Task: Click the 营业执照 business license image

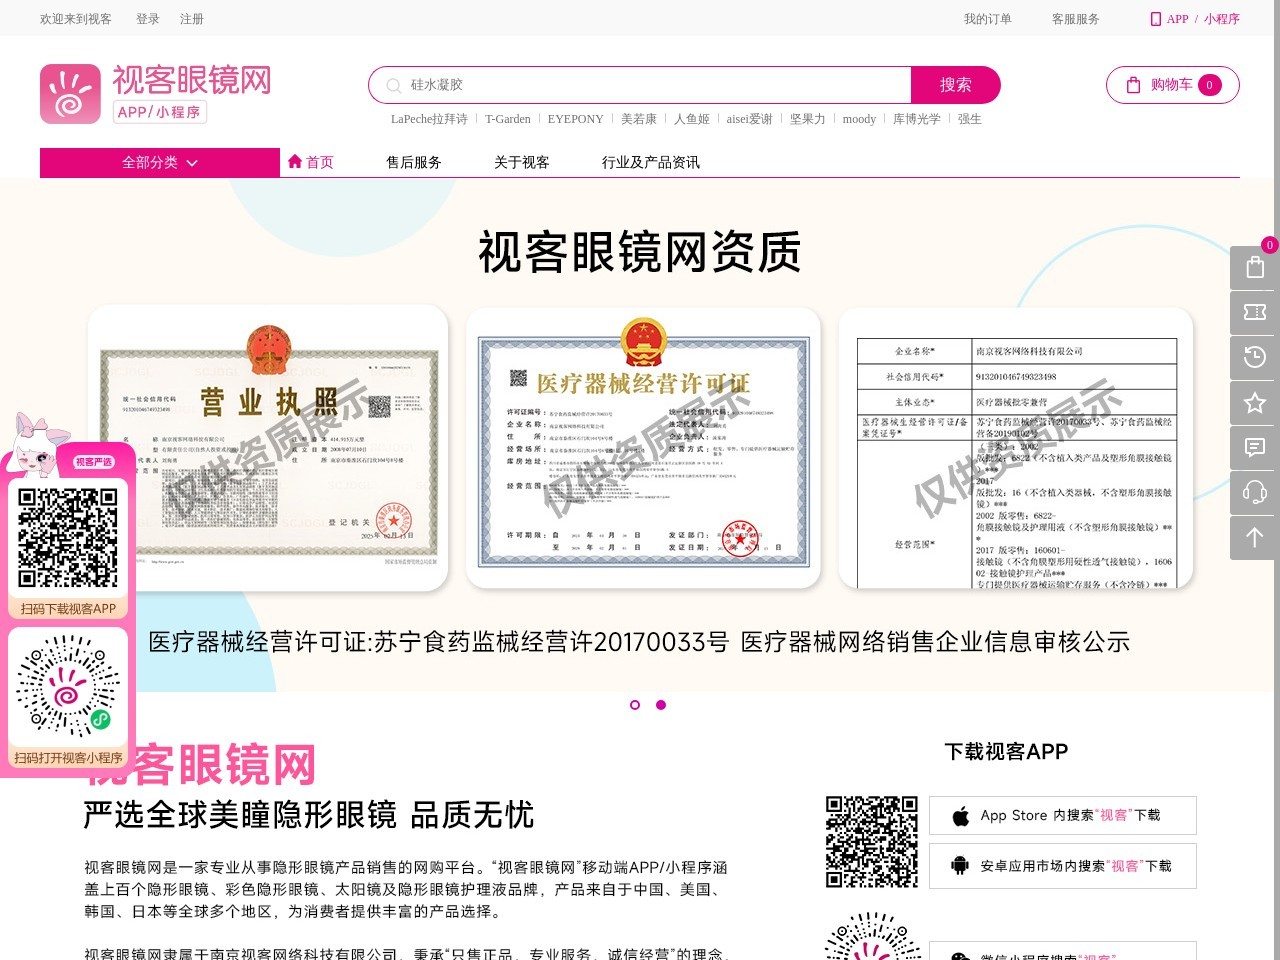Action: click(x=268, y=447)
